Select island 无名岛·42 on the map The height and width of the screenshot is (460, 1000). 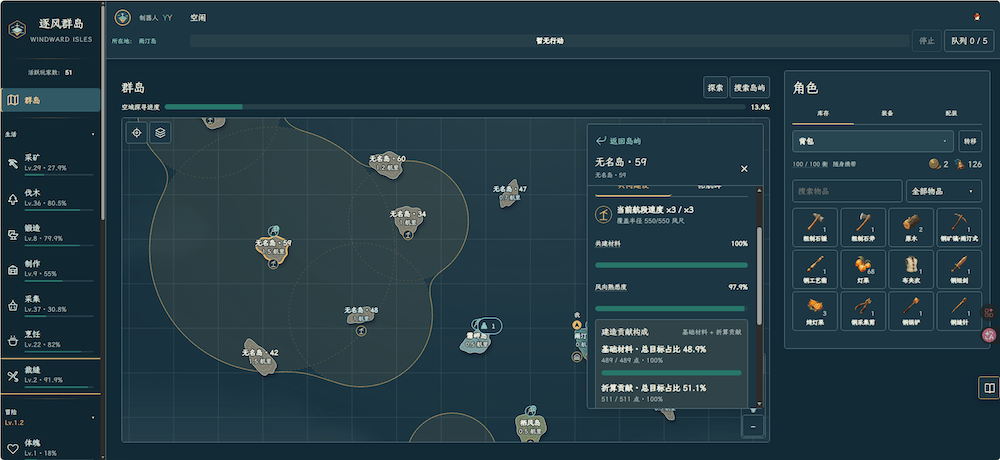click(260, 357)
